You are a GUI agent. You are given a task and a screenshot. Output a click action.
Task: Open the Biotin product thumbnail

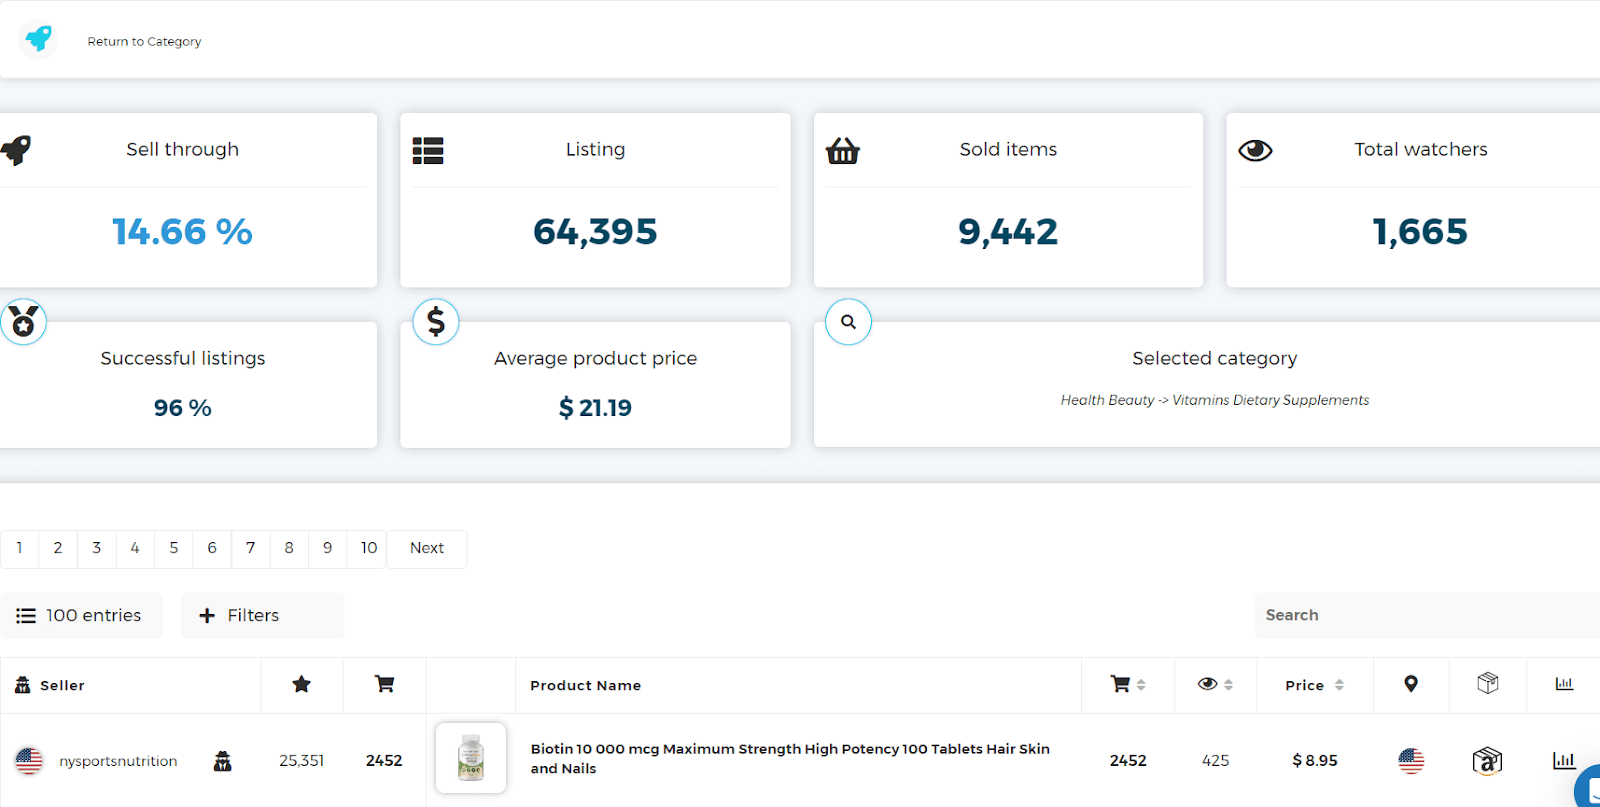pyautogui.click(x=471, y=758)
